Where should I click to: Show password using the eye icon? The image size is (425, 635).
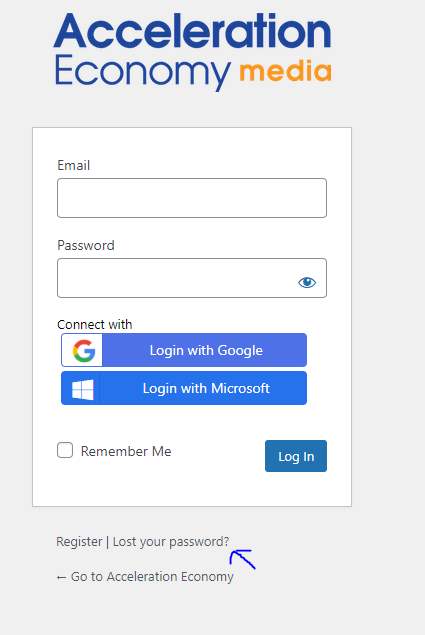307,282
